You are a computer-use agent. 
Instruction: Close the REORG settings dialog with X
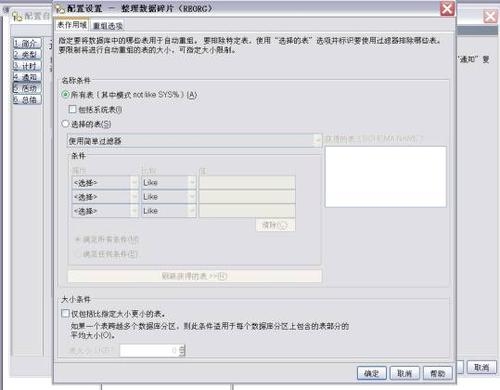[x=447, y=9]
